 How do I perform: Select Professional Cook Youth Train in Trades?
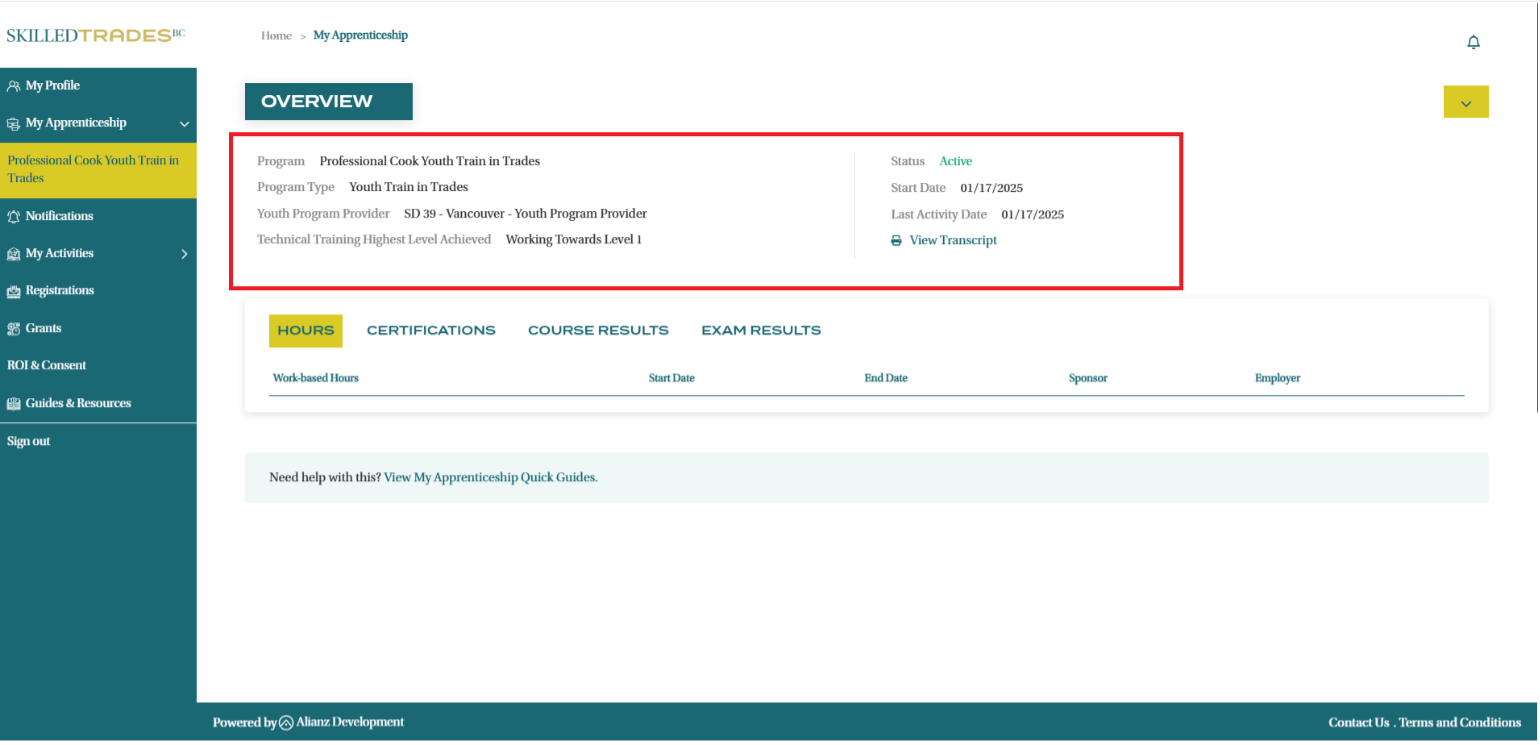coord(93,169)
